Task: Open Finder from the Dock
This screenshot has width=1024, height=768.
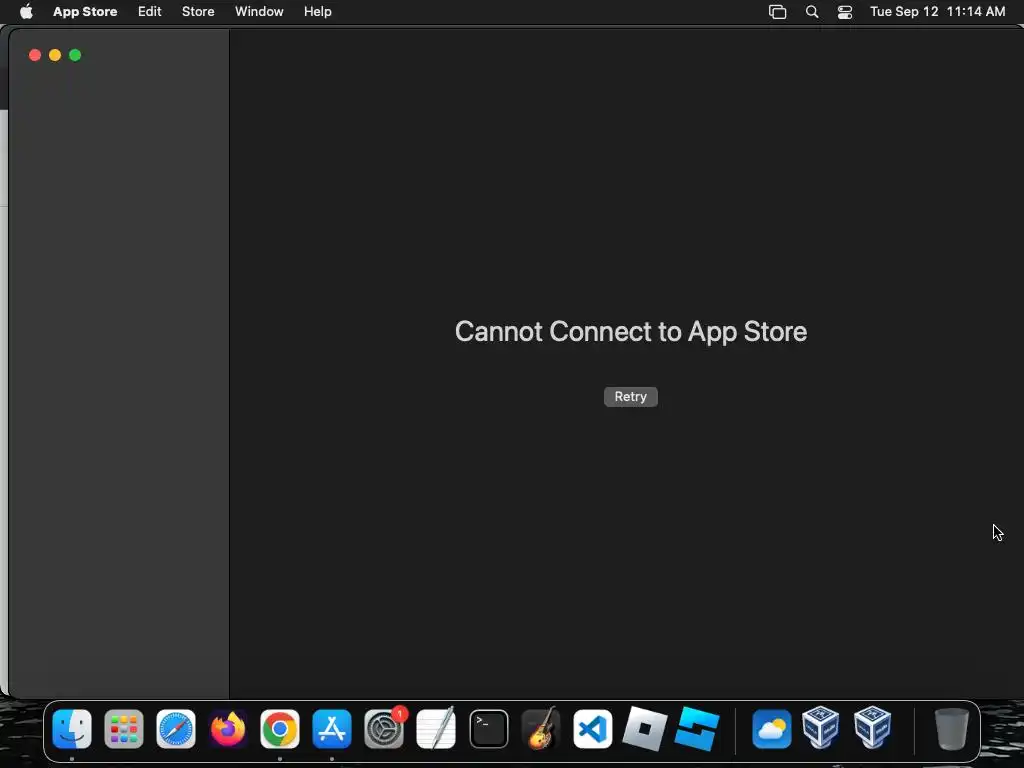Action: (x=72, y=729)
